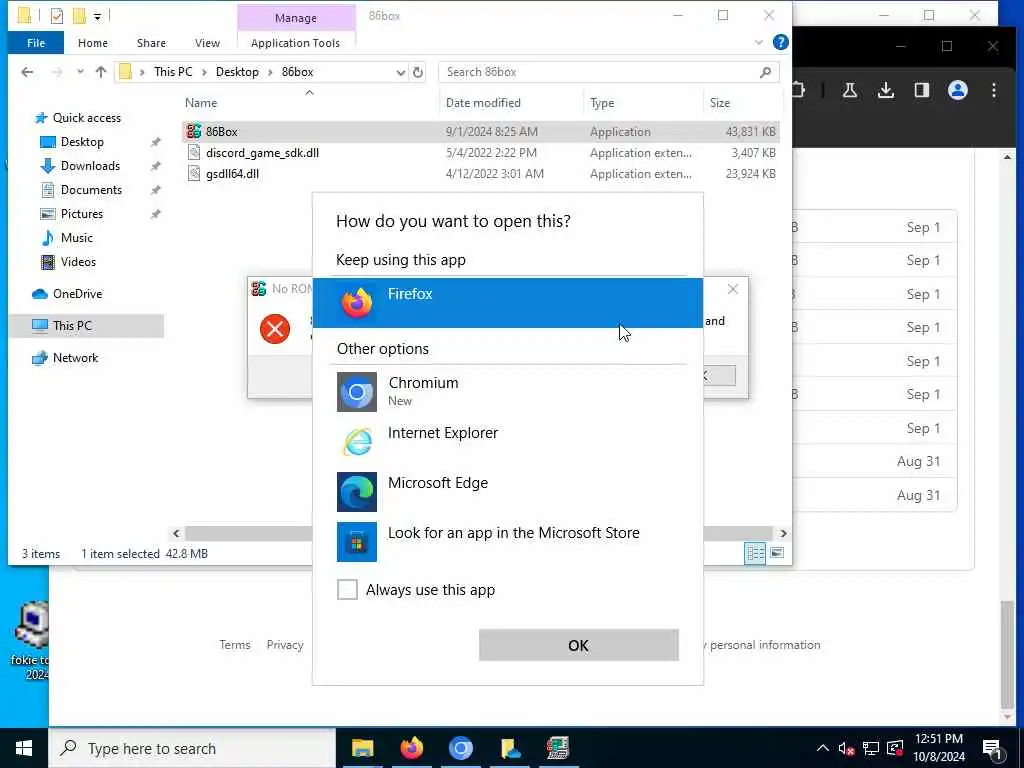Go up one folder level arrow
The width and height of the screenshot is (1024, 768).
click(101, 72)
